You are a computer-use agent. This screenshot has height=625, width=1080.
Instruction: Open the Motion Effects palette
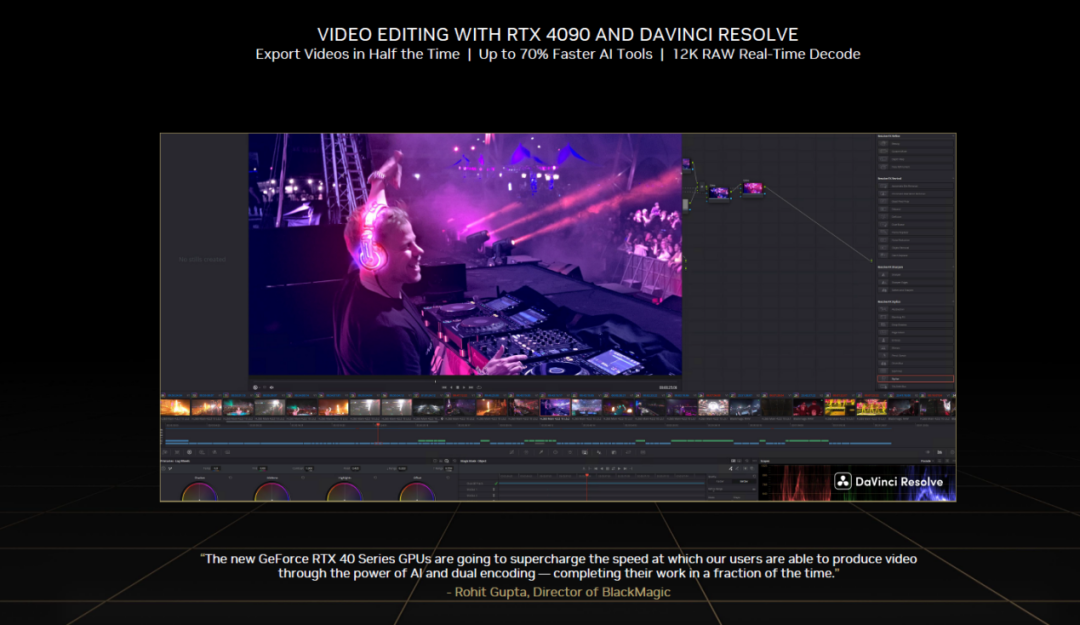pos(227,452)
